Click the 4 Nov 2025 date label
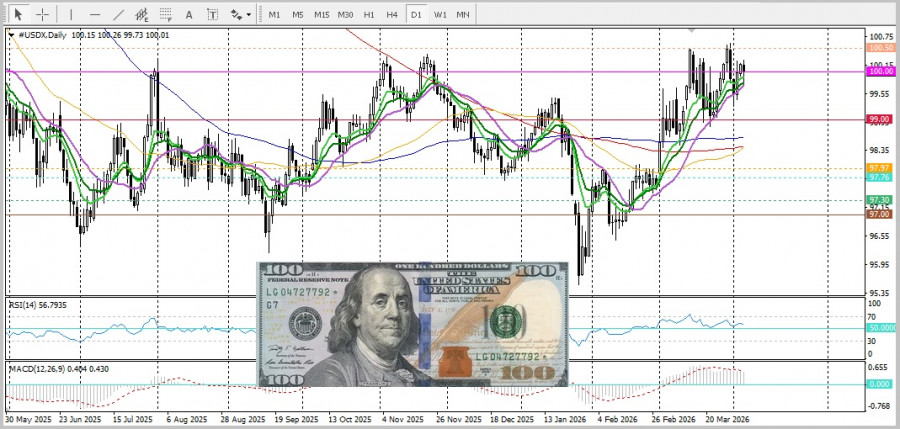Viewport: 900px width, 429px height. 402,419
